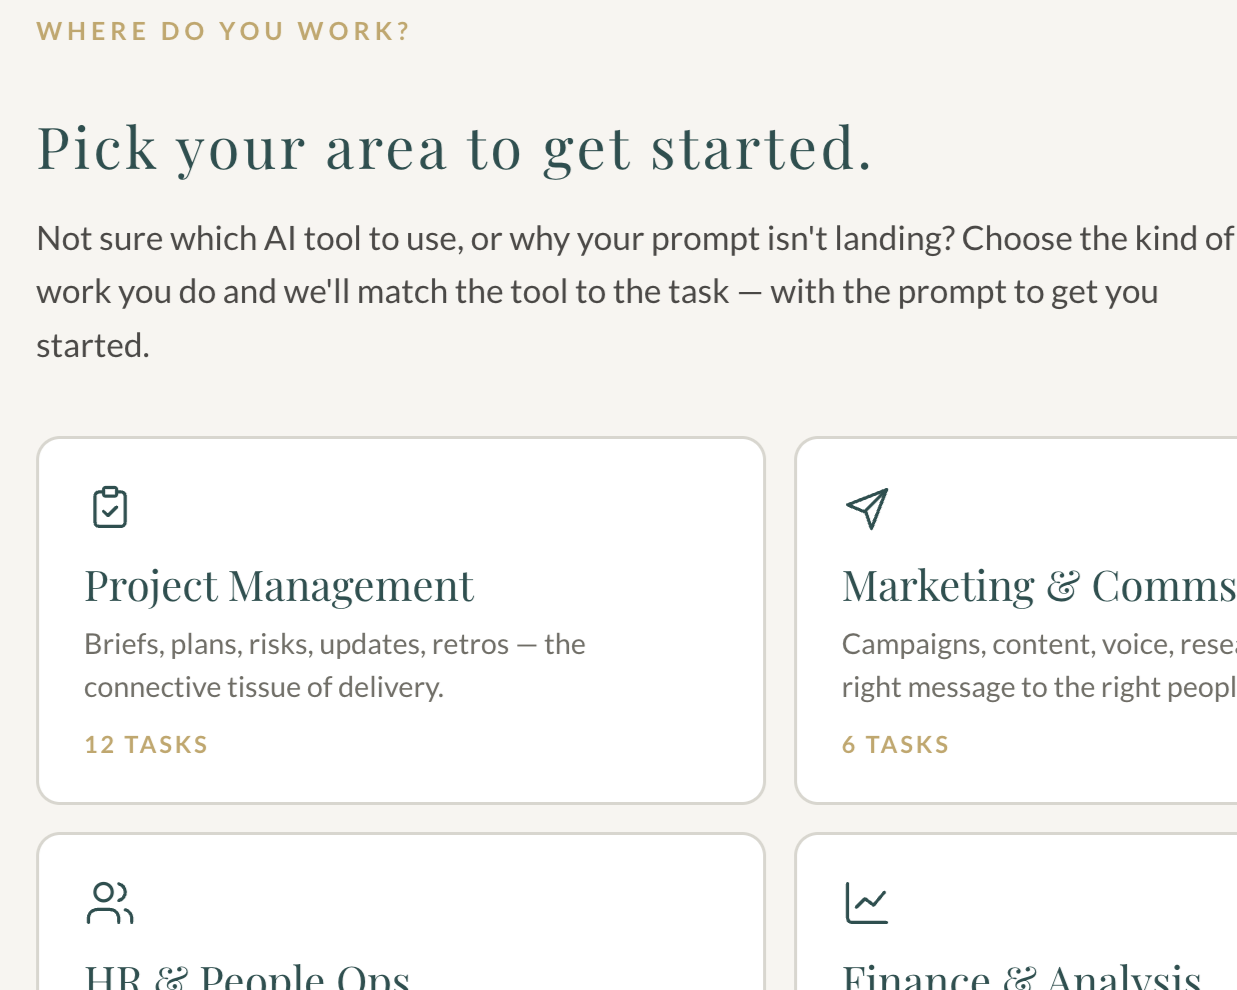This screenshot has height=990, width=1237.
Task: Select the HR & People Ops heading
Action: click(x=247, y=976)
